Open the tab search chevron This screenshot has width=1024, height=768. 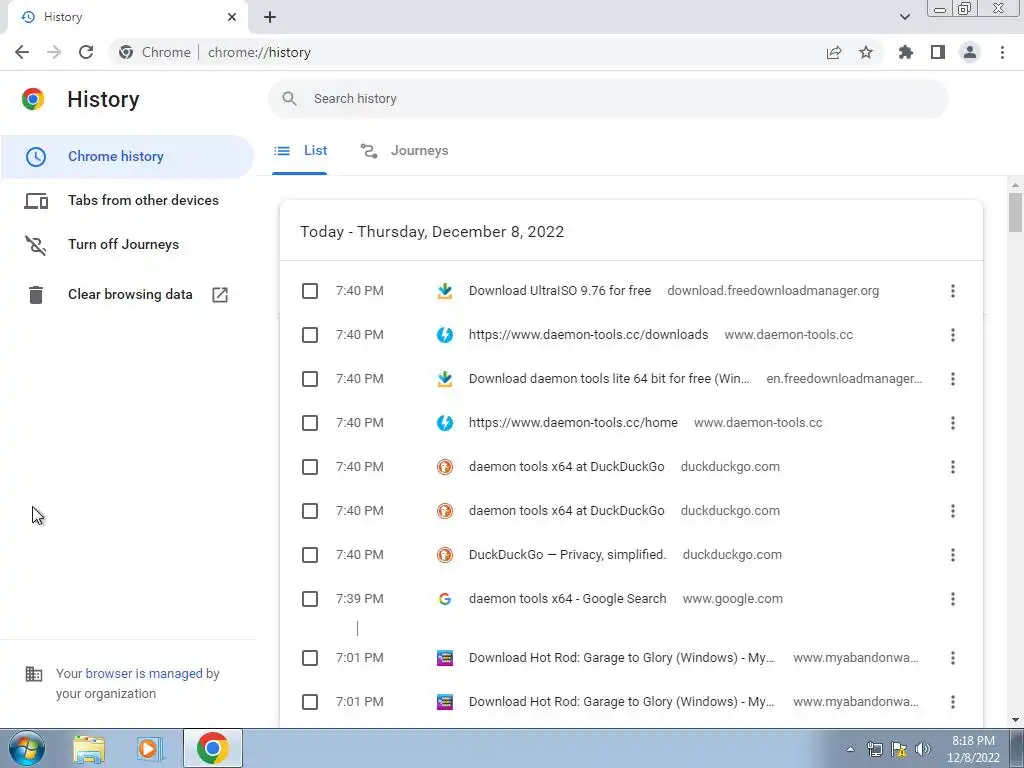(904, 17)
